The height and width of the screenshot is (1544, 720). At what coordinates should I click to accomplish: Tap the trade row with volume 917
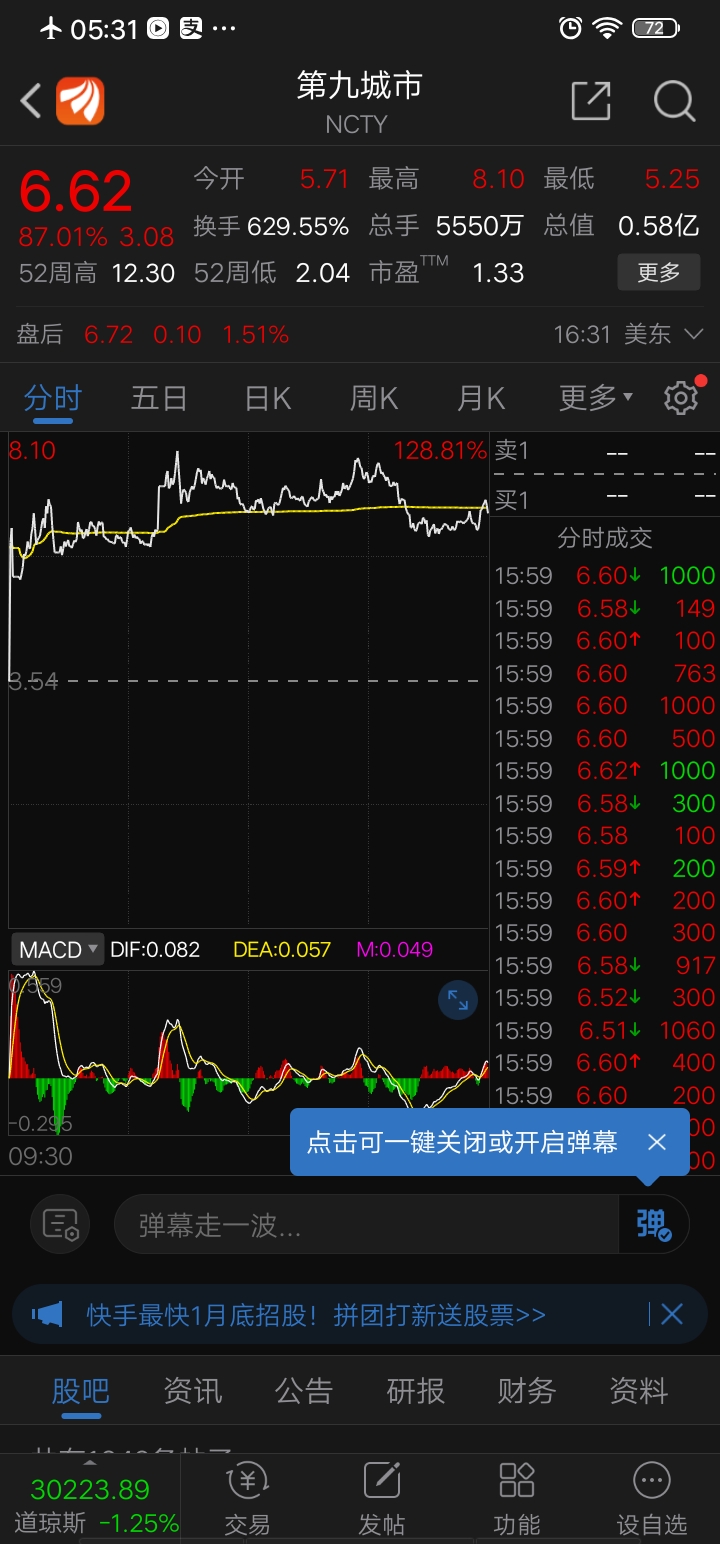tap(605, 965)
